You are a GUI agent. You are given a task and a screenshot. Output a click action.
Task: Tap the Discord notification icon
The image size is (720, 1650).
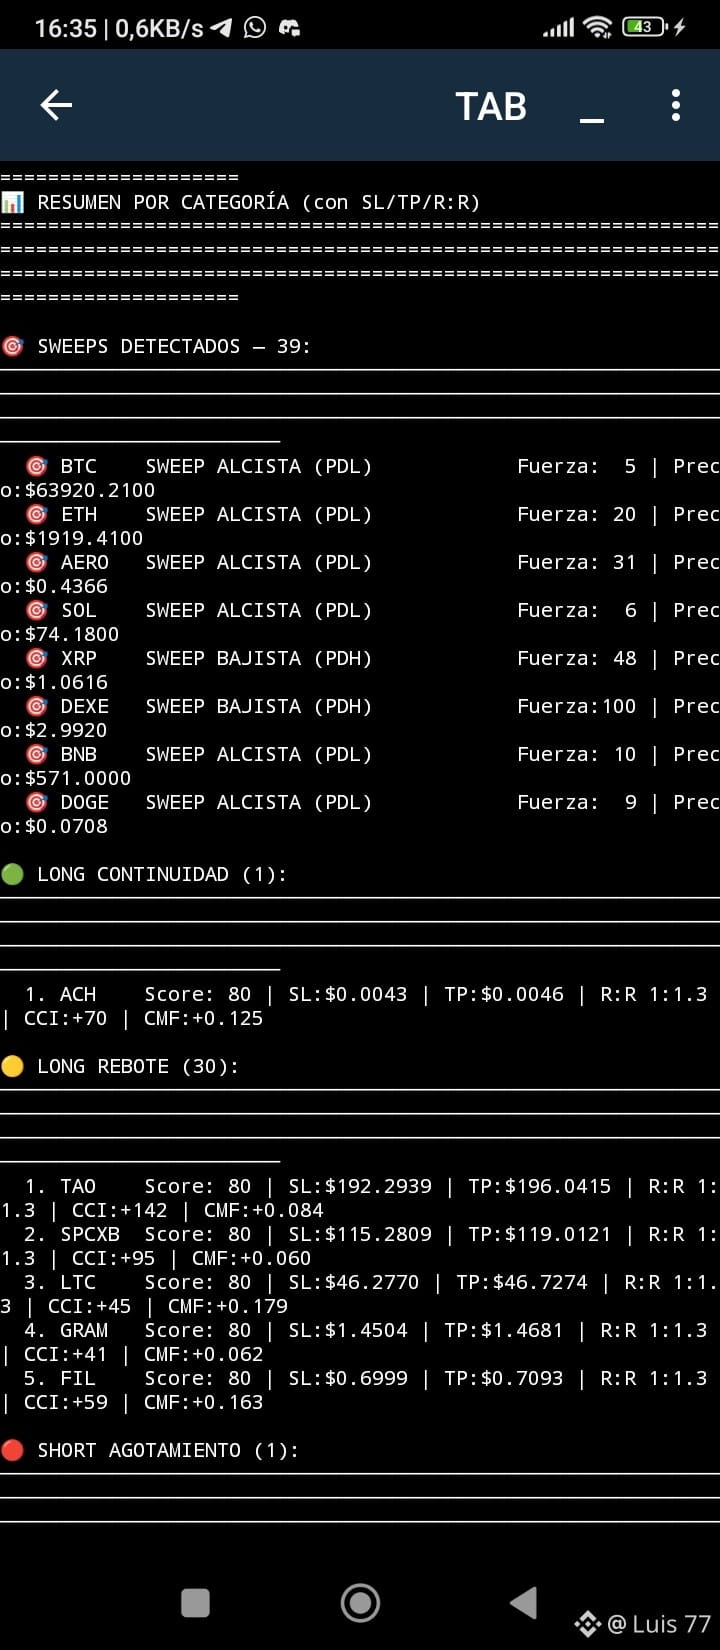(x=289, y=28)
